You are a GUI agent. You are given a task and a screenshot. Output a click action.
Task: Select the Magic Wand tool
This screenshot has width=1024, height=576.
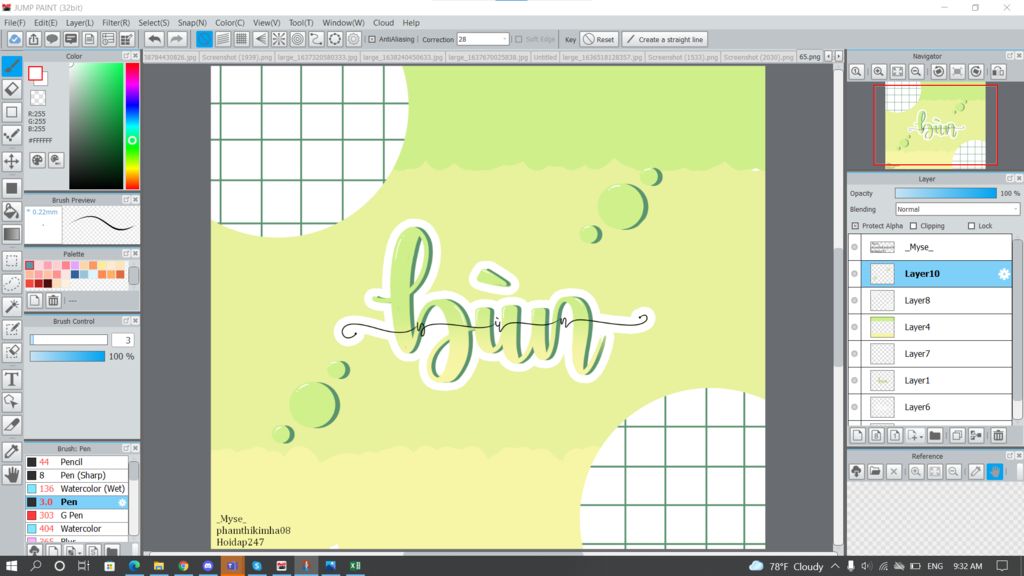12,306
